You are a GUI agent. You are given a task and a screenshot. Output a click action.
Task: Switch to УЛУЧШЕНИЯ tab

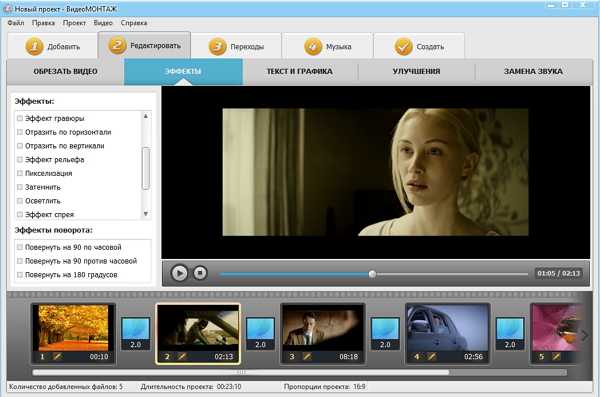pos(416,72)
